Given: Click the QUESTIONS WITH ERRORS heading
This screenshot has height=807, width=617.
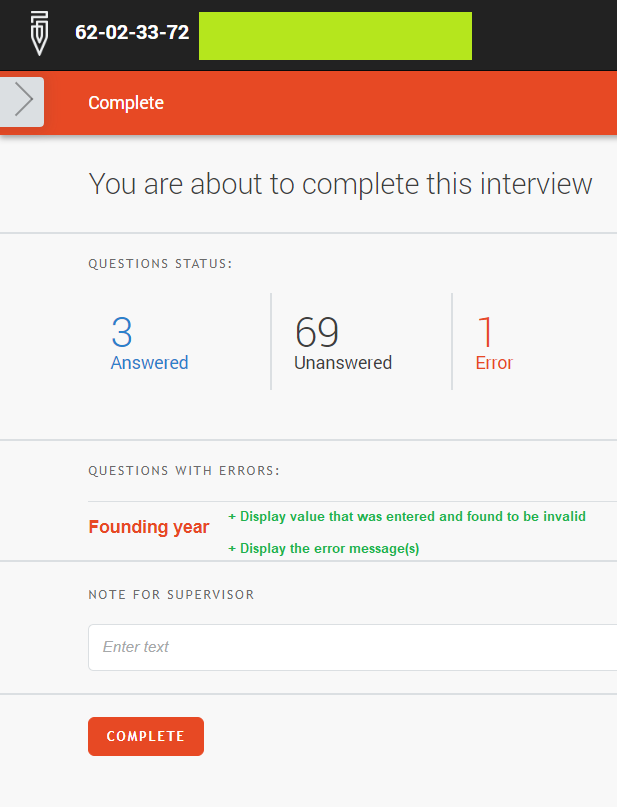Looking at the screenshot, I should (184, 470).
